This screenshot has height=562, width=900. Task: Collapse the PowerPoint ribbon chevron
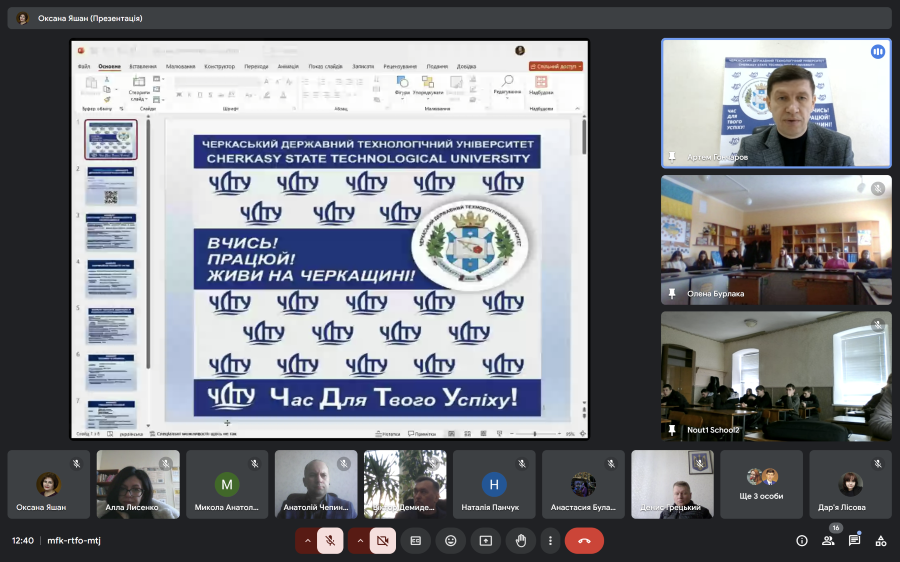pyautogui.click(x=577, y=108)
